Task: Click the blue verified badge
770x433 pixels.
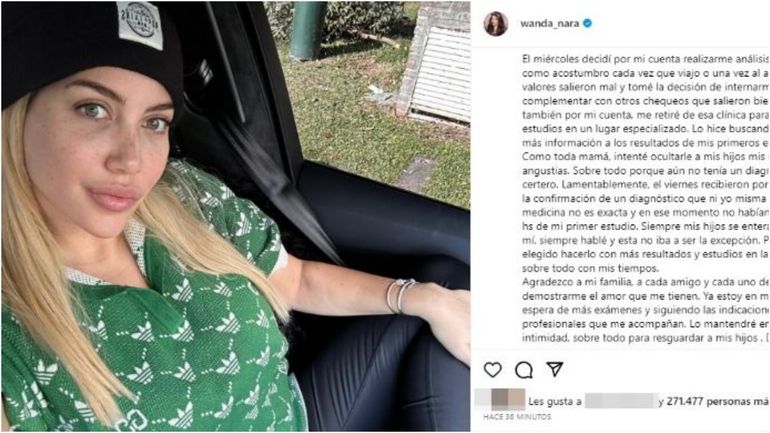Action: coord(587,23)
